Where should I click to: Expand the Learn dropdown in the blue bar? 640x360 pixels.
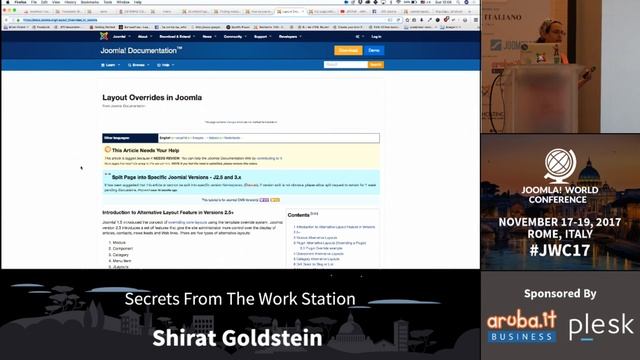tap(111, 65)
